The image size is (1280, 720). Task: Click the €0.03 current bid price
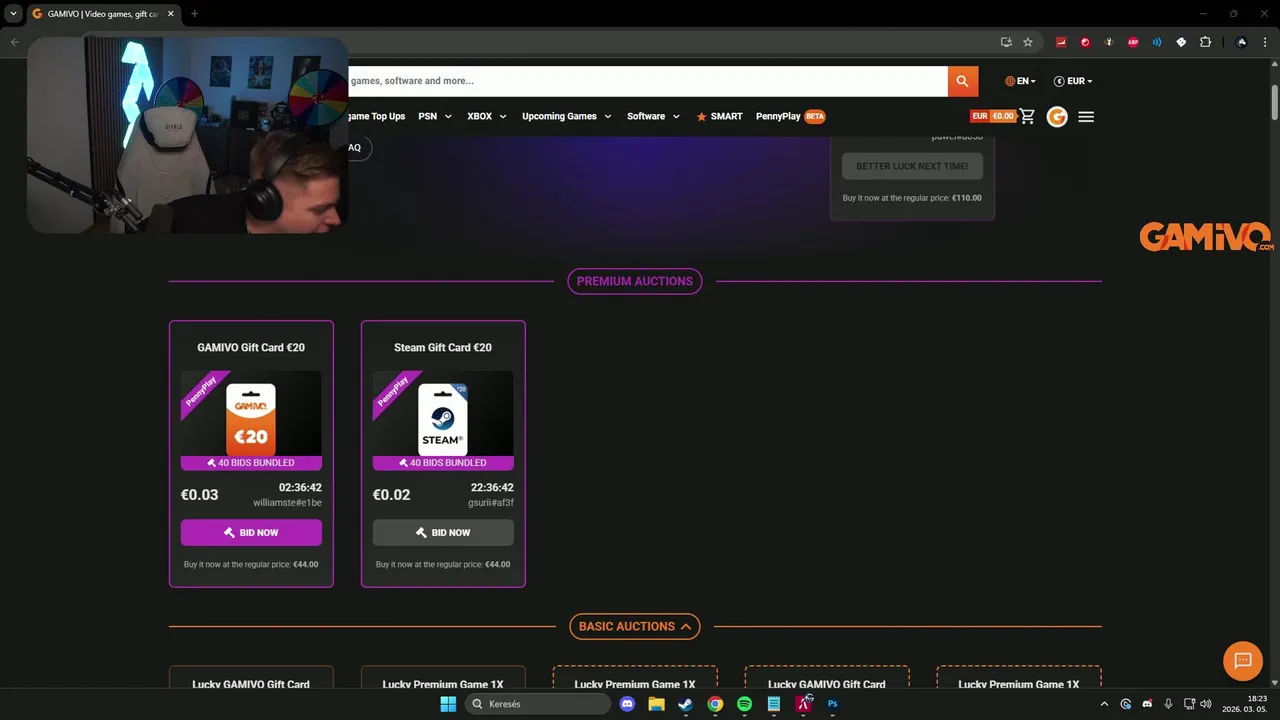(200, 495)
